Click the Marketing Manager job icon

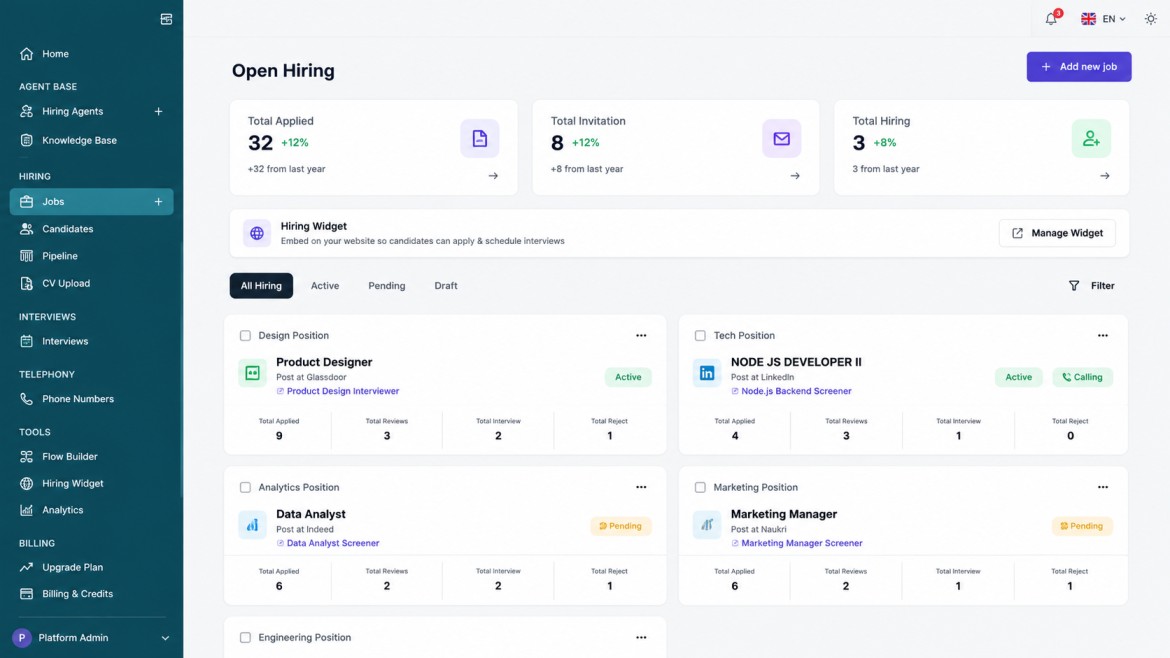pyautogui.click(x=707, y=524)
